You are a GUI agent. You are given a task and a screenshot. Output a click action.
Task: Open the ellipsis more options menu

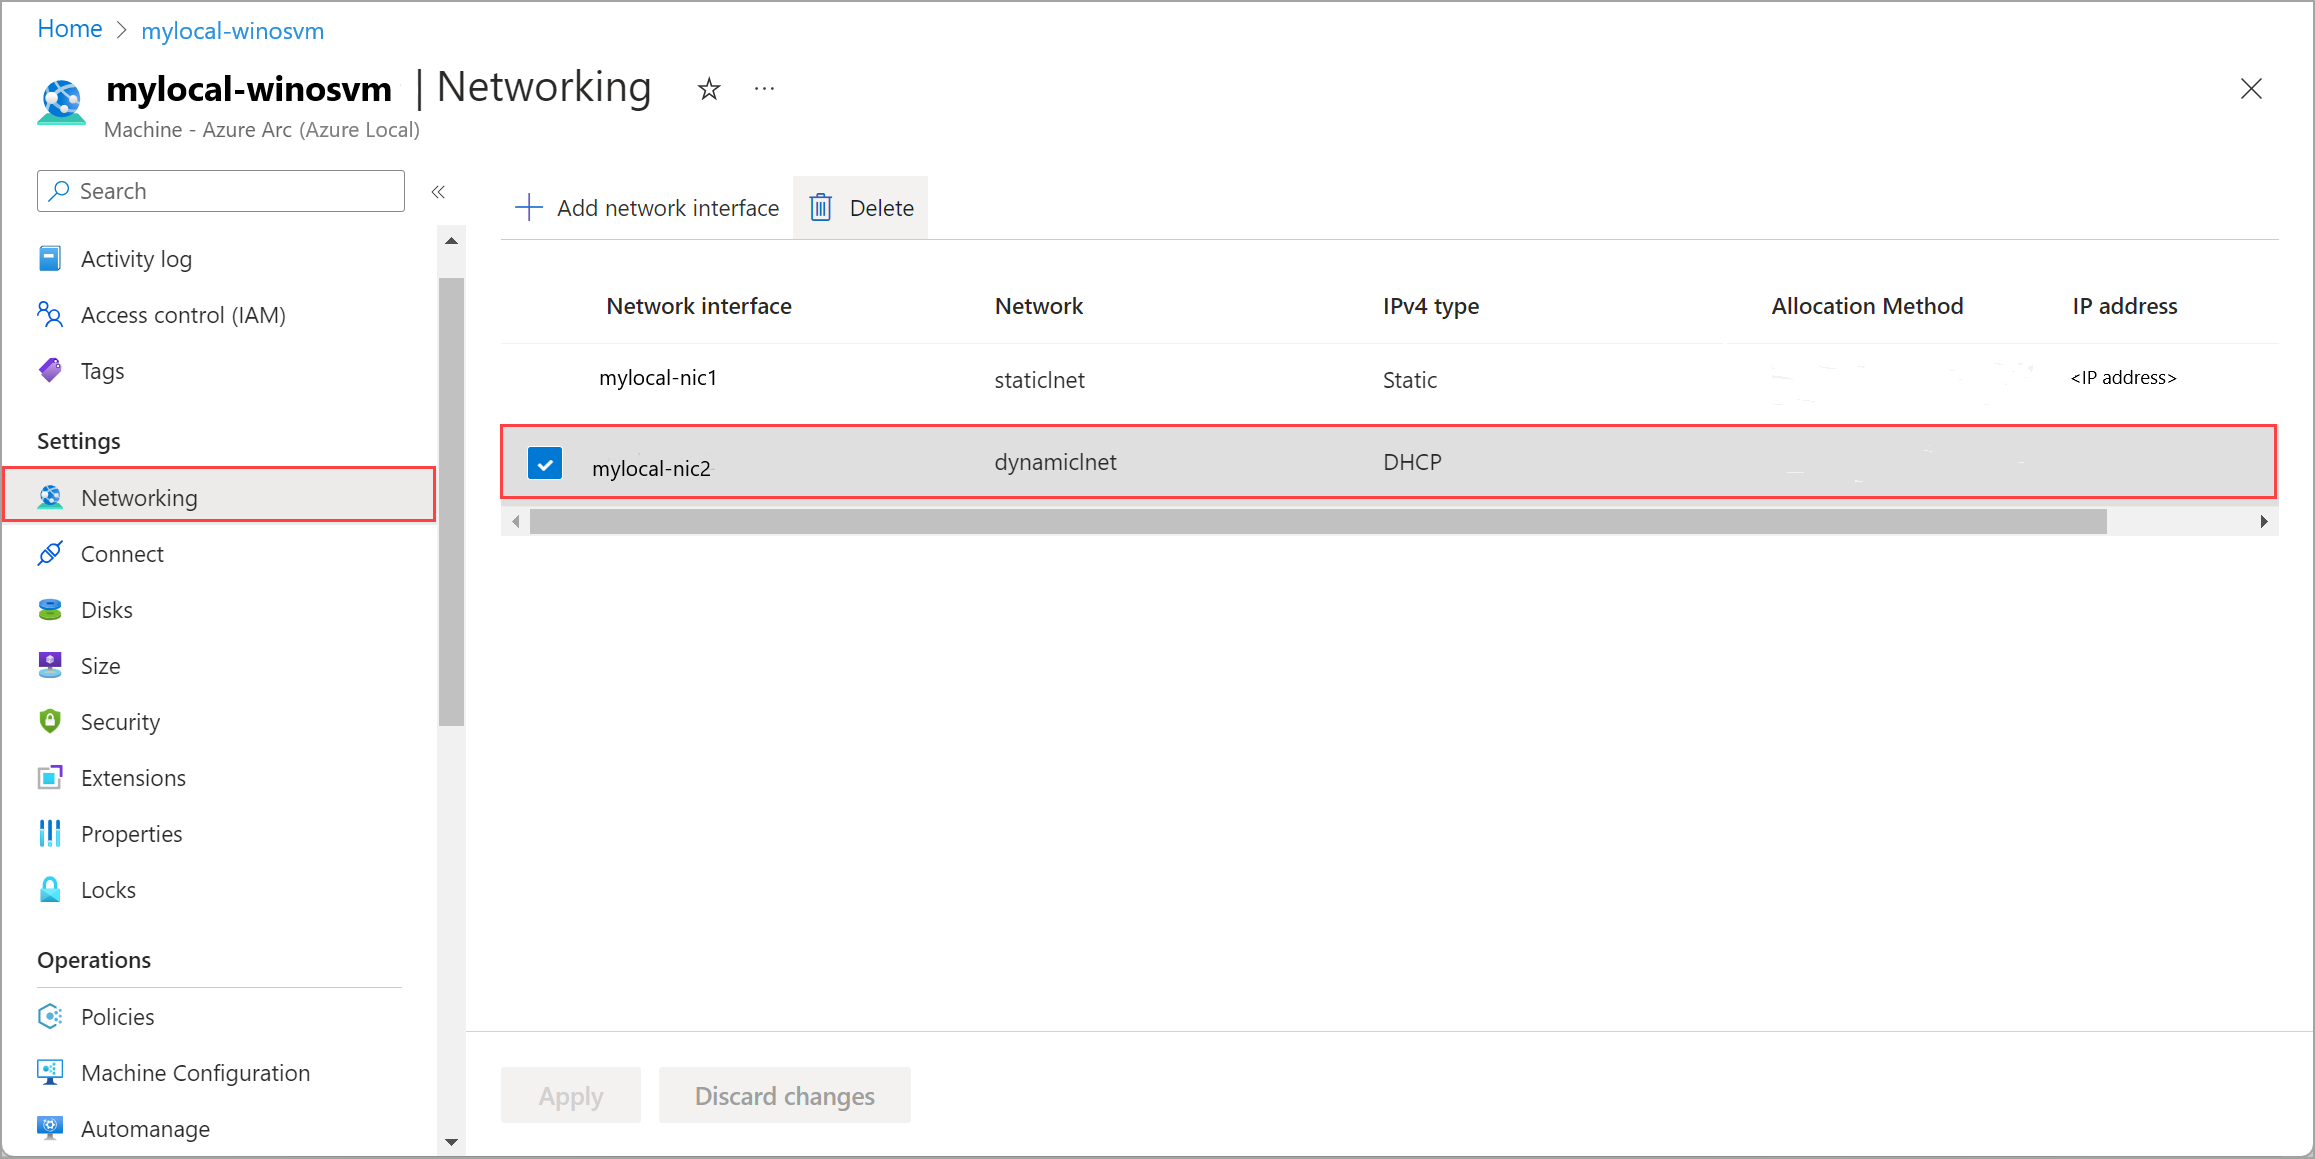765,90
